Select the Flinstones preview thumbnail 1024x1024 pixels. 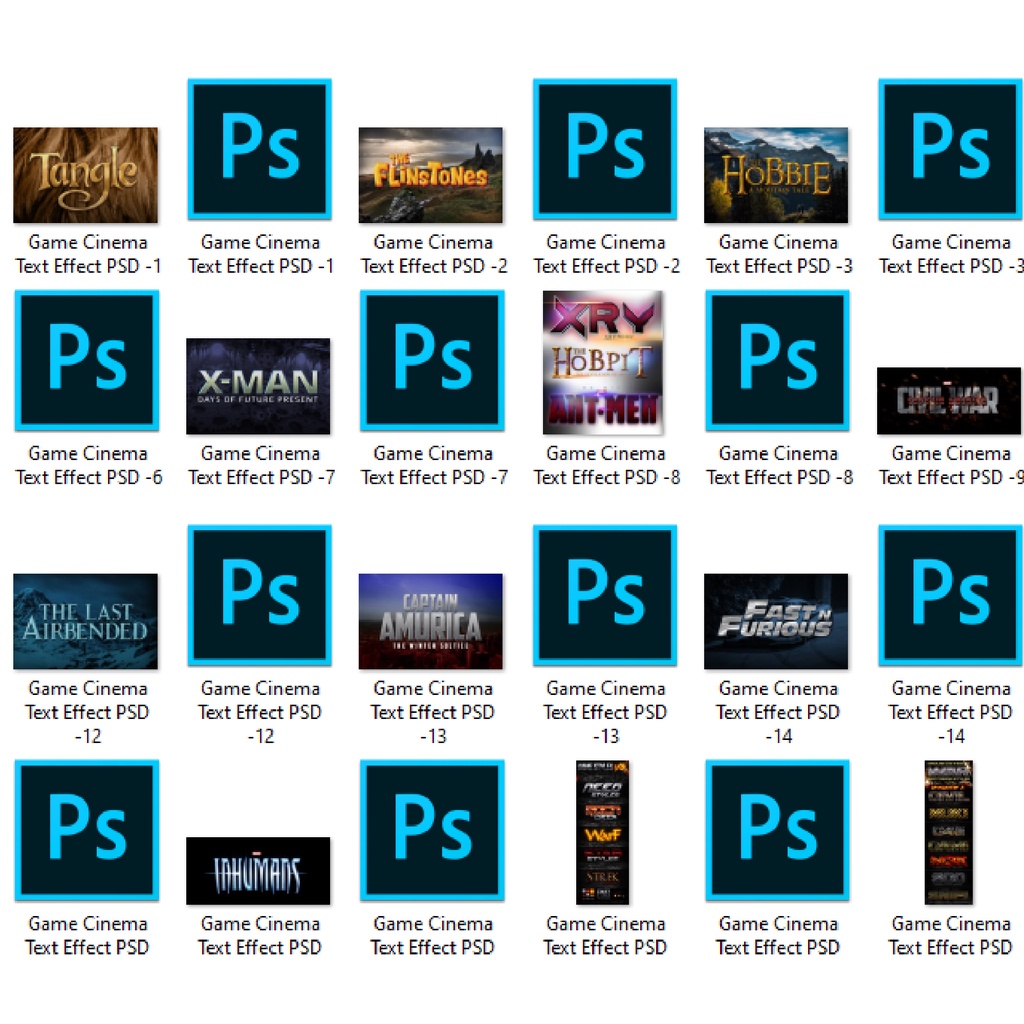click(430, 175)
